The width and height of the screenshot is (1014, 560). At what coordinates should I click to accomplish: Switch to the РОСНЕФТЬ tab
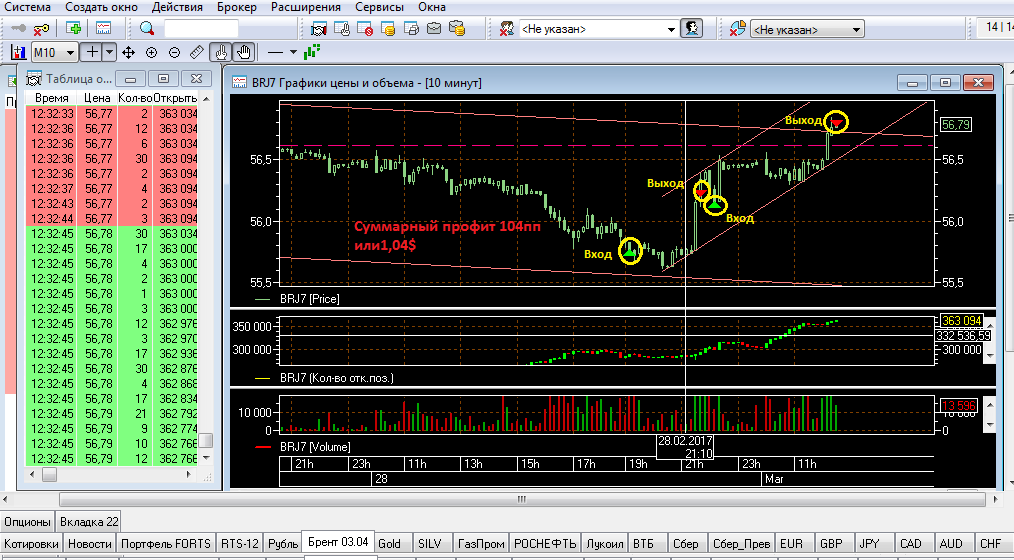tap(545, 544)
